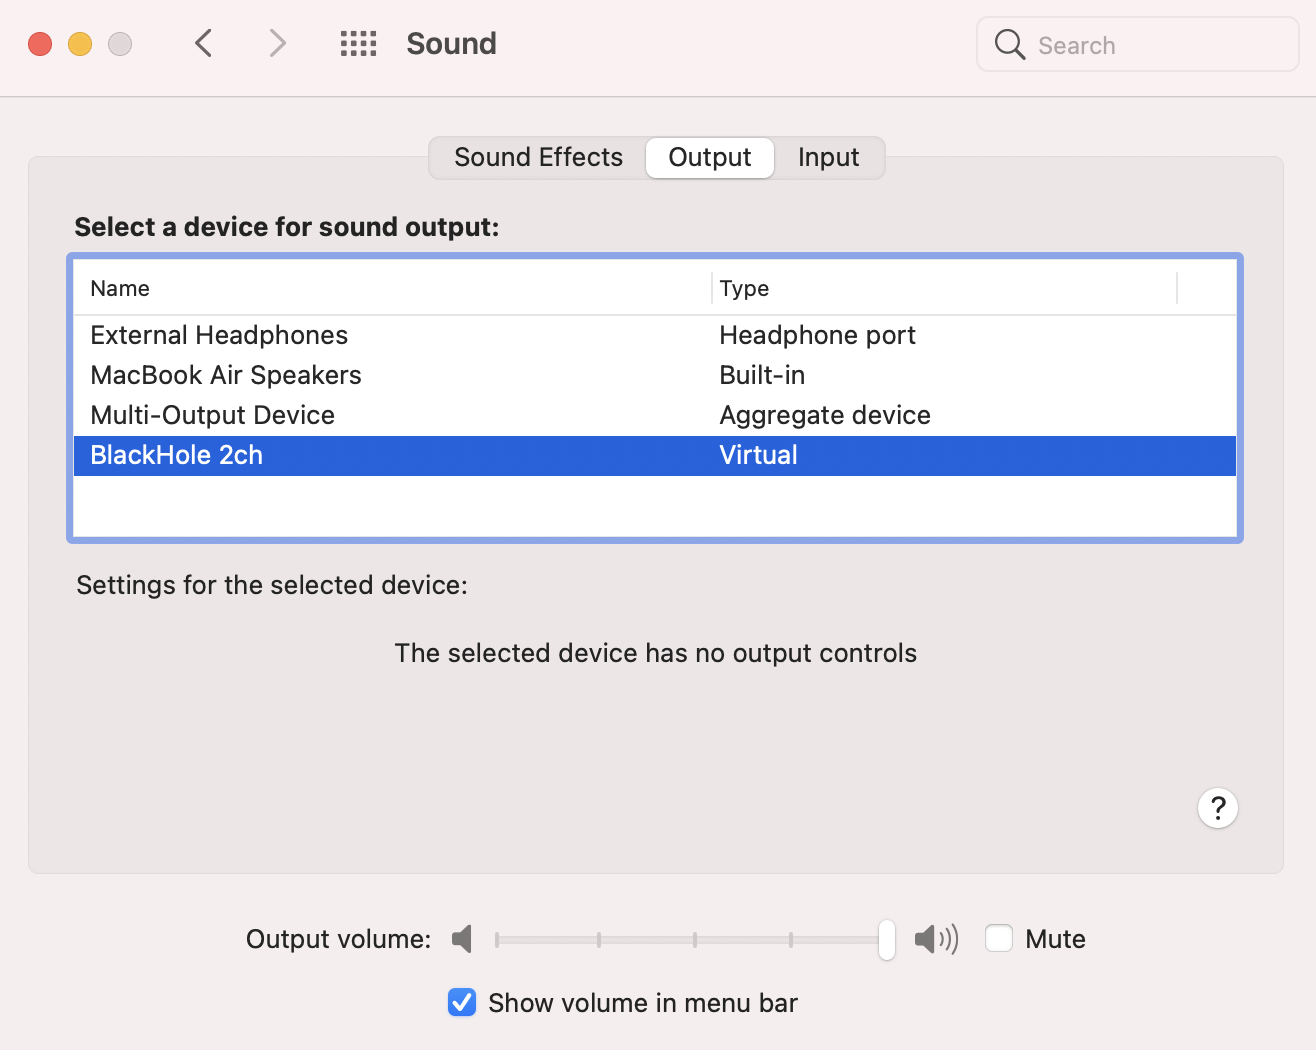Click the Sound panel title icon area
The image size is (1316, 1050).
click(451, 43)
